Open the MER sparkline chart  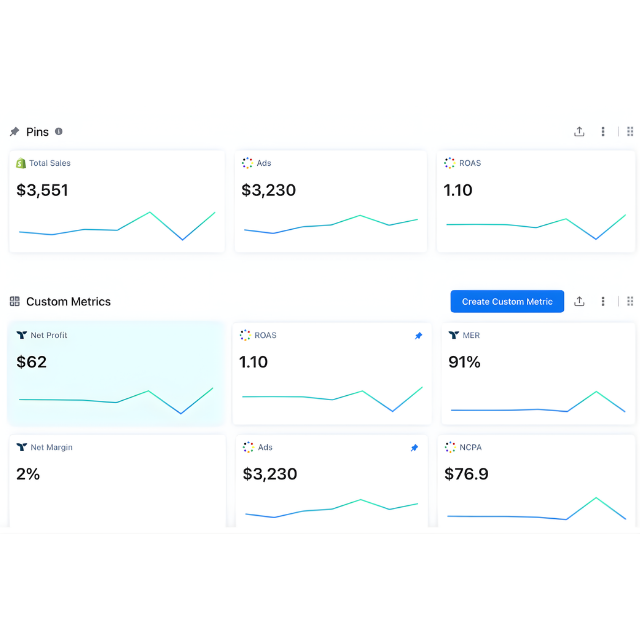coord(538,402)
